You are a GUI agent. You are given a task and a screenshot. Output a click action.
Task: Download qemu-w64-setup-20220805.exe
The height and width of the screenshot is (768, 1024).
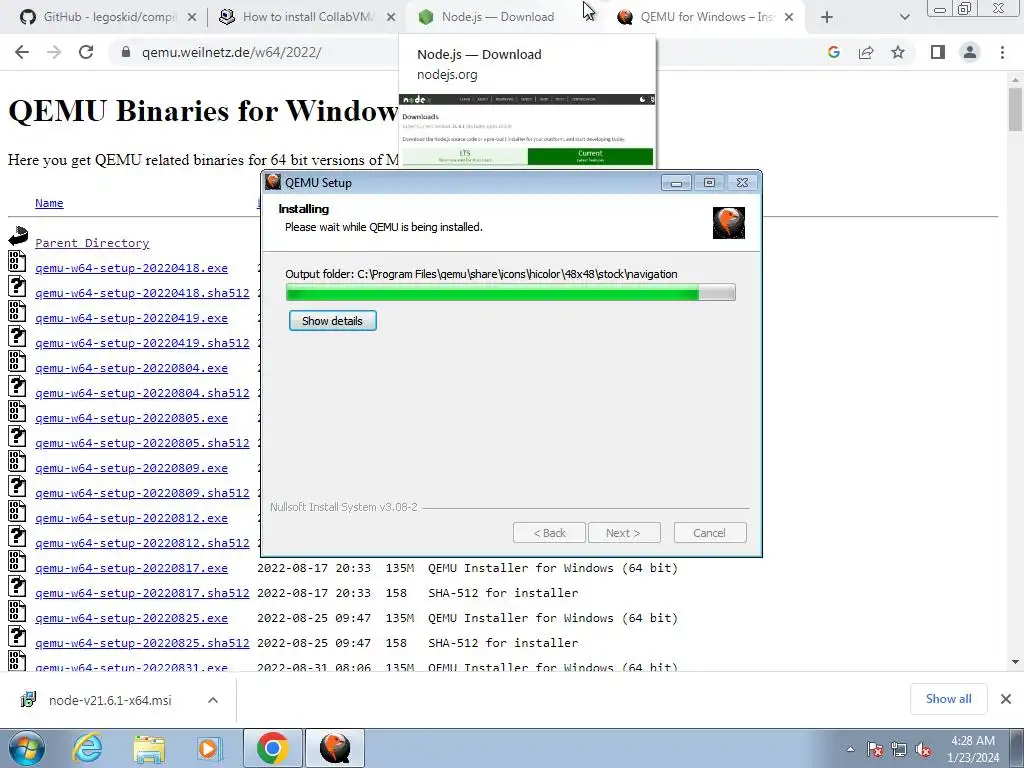click(131, 418)
